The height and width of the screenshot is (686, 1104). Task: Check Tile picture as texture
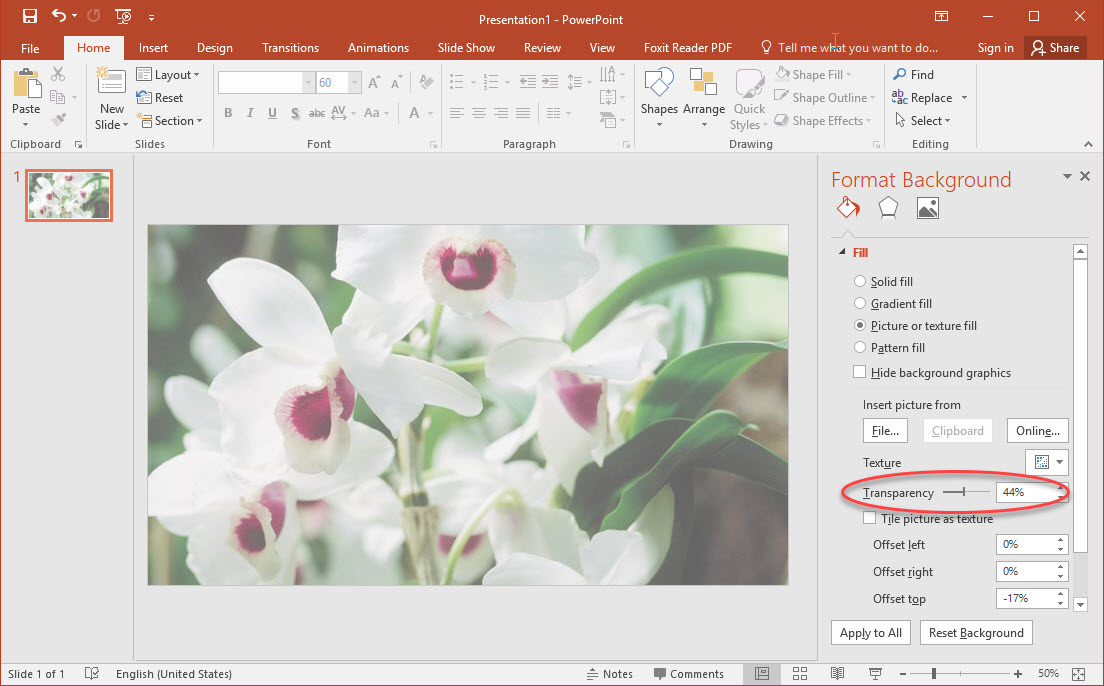click(x=869, y=518)
